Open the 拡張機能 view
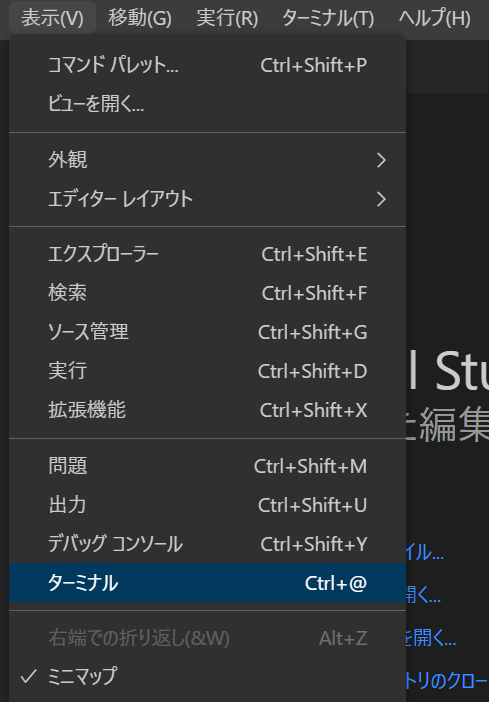489x702 pixels. (207, 410)
